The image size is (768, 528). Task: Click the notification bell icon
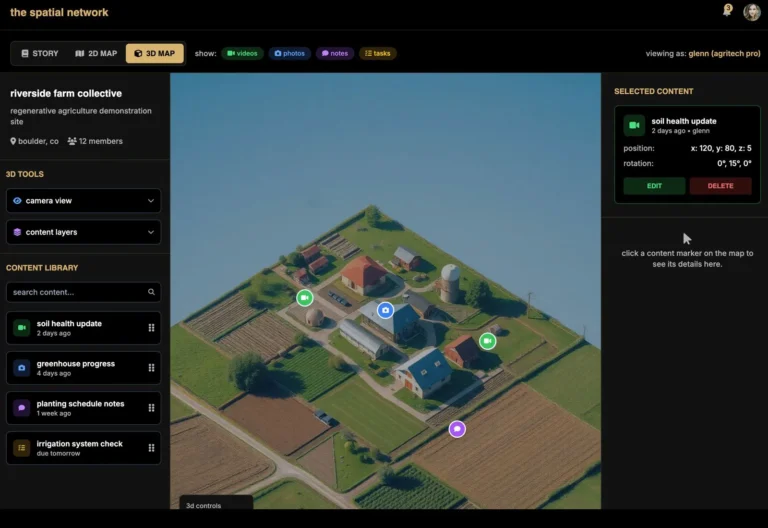coord(727,12)
